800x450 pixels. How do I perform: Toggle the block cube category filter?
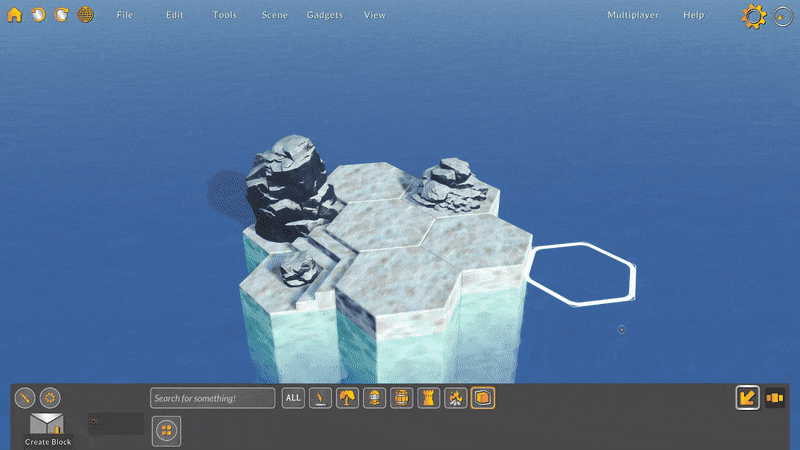483,398
